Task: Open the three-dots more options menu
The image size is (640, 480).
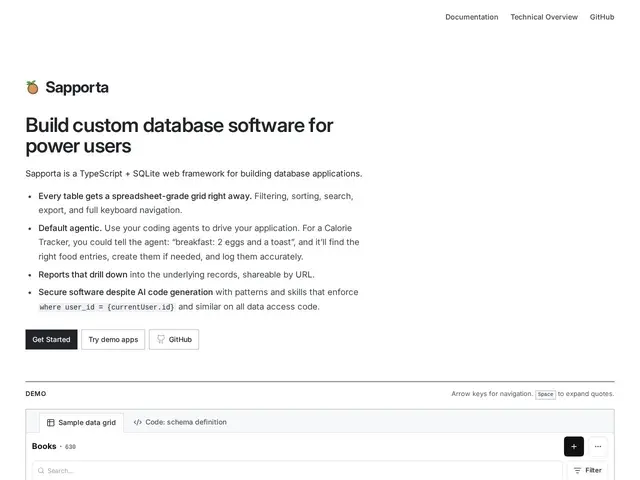Action: pos(598,447)
